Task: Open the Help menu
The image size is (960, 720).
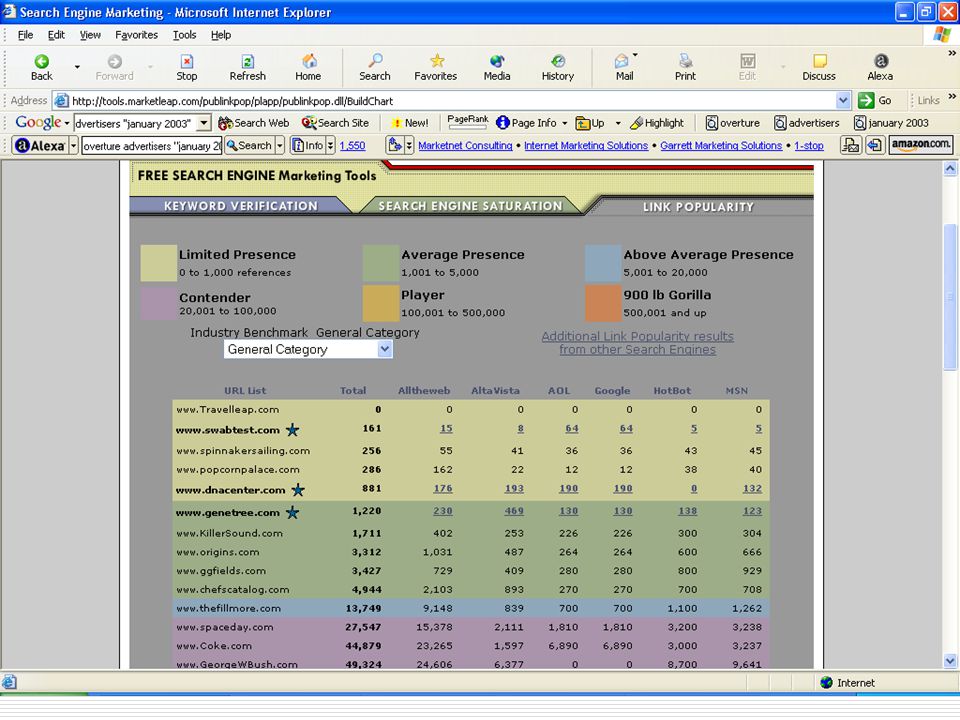Action: [221, 35]
